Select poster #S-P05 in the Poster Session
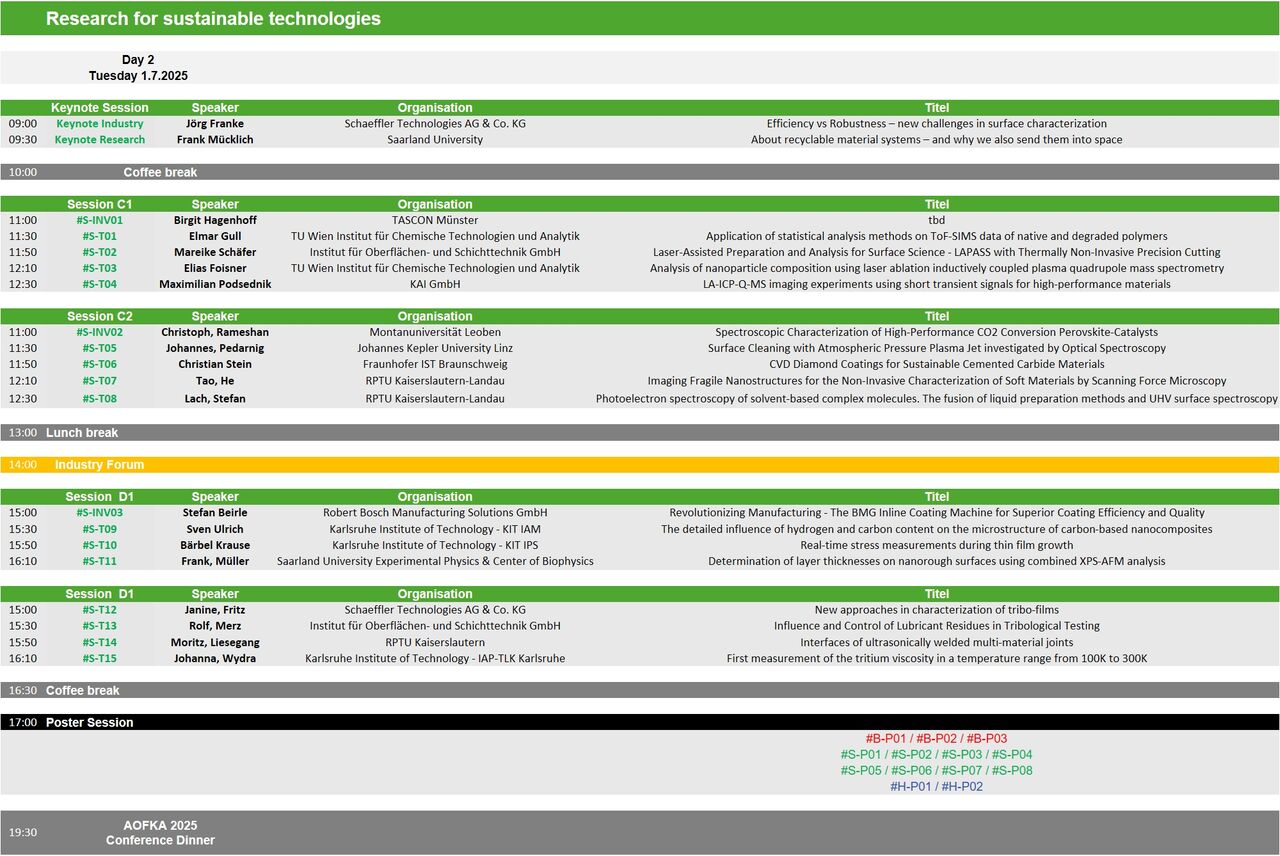 pyautogui.click(x=861, y=771)
